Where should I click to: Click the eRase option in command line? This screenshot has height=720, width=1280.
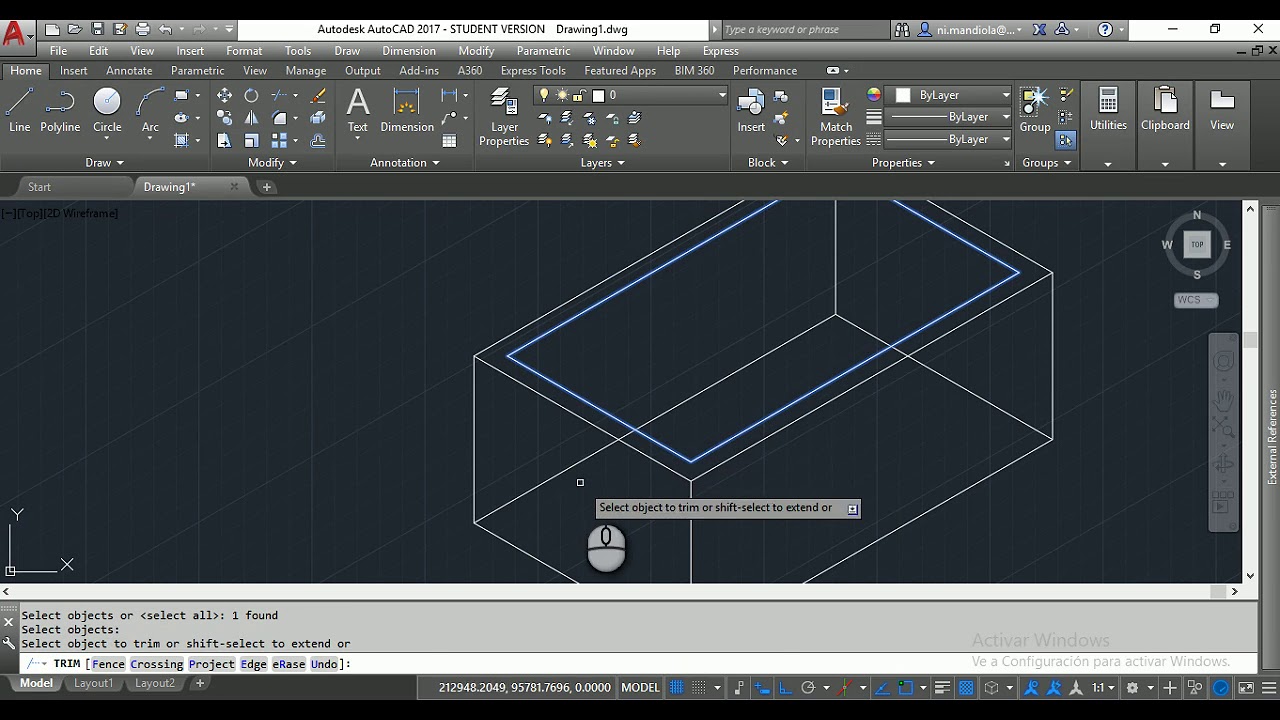pyautogui.click(x=288, y=664)
